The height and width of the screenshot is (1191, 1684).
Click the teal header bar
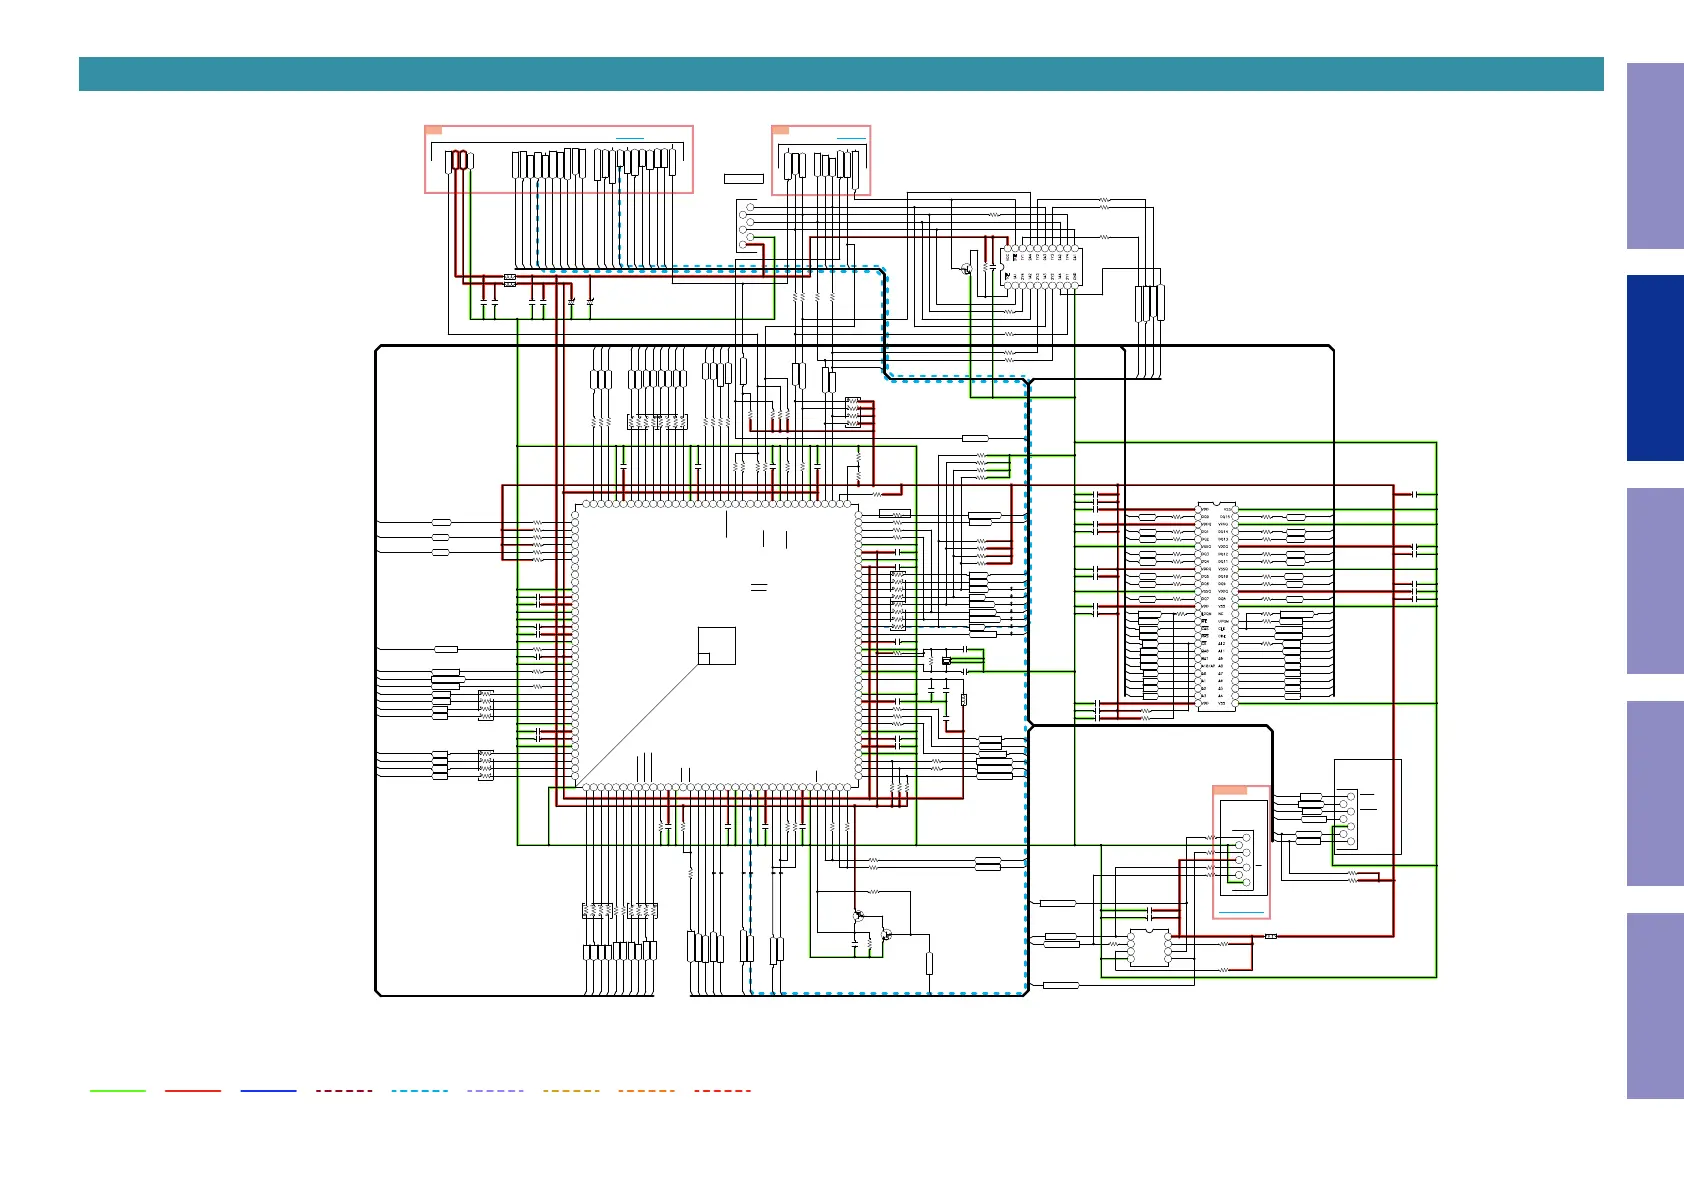[x=841, y=74]
